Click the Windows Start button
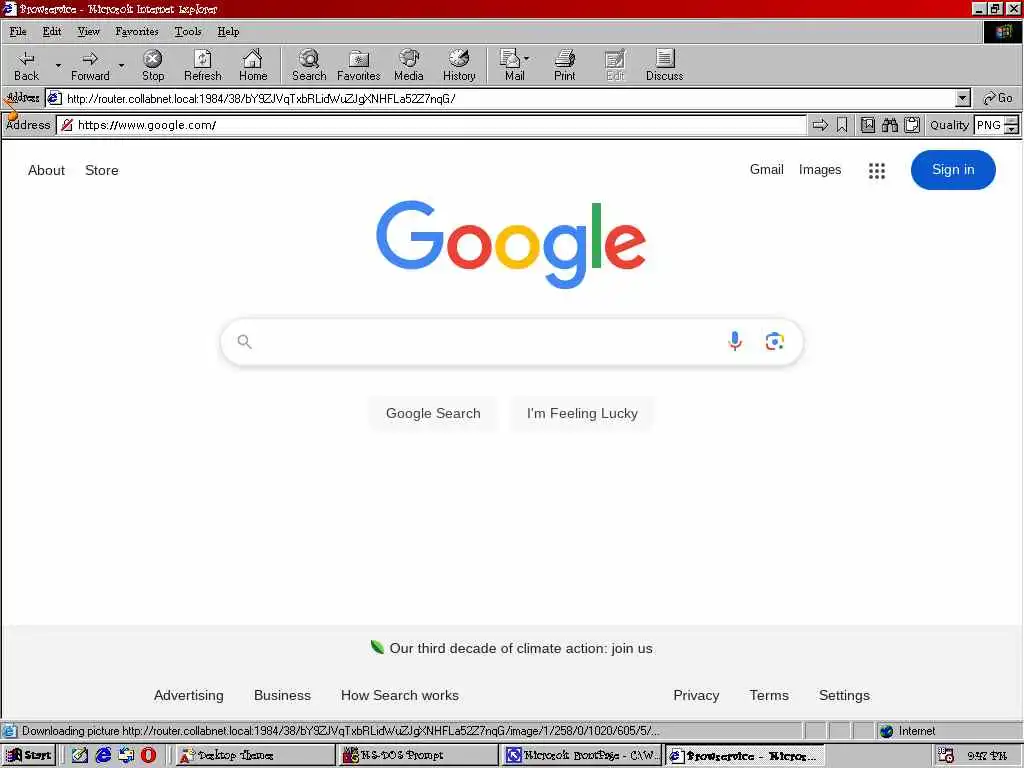 coord(29,755)
